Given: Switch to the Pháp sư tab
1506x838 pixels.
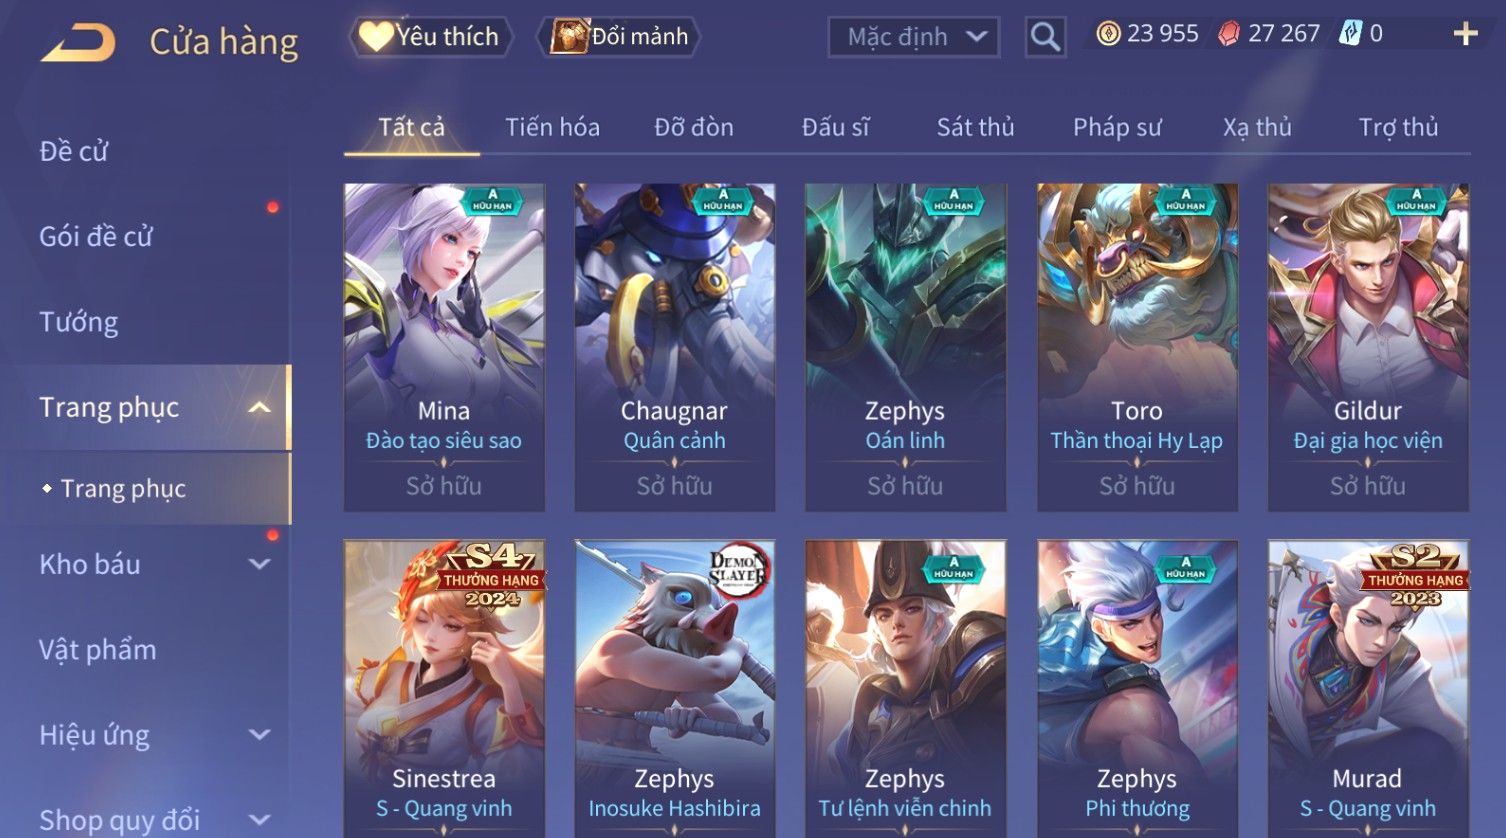Looking at the screenshot, I should [x=1117, y=127].
